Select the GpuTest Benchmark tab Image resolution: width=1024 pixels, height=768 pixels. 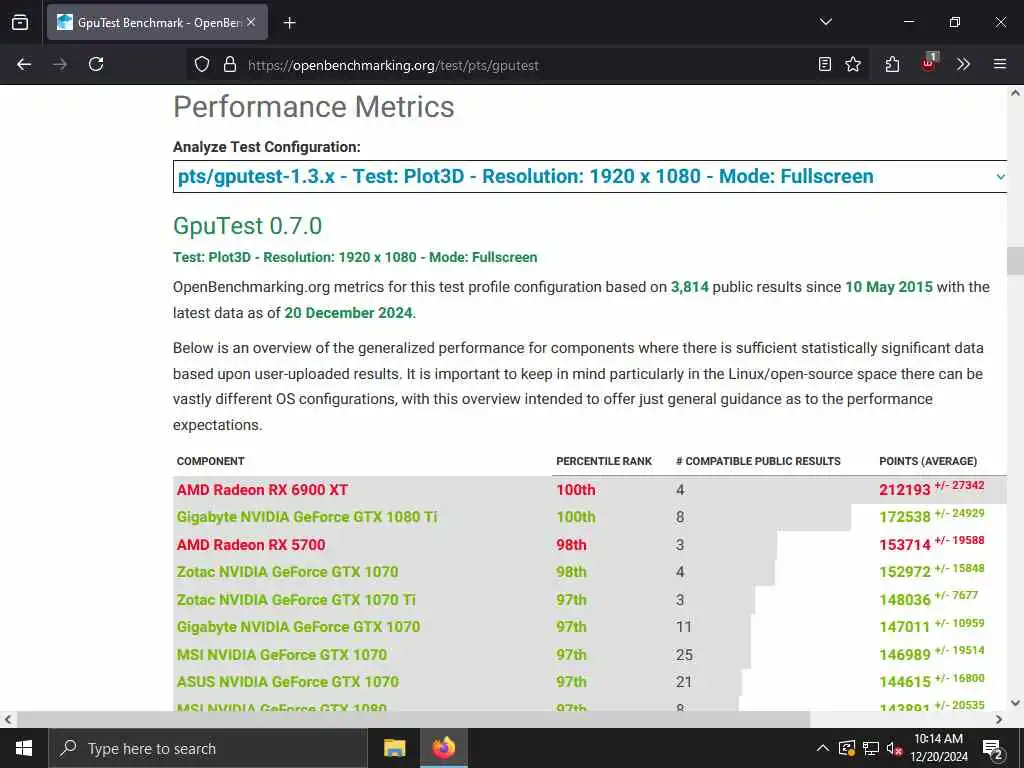pos(157,22)
